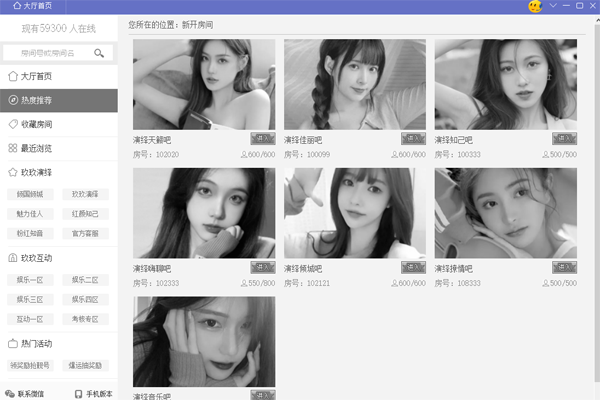Viewport: 600px width, 400px height.
Task: Open thumbnail of room 100099
Action: click(355, 84)
